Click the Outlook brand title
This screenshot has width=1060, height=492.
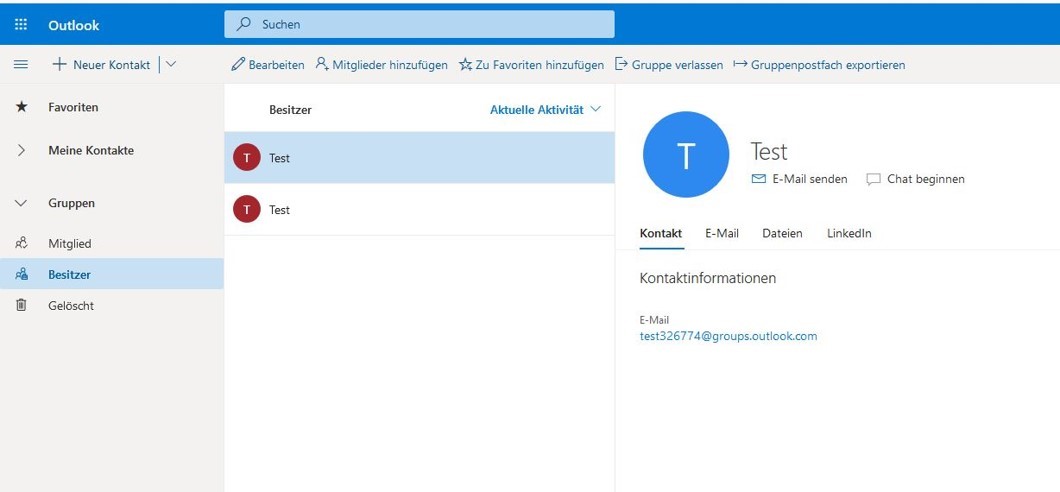pyautogui.click(x=74, y=25)
